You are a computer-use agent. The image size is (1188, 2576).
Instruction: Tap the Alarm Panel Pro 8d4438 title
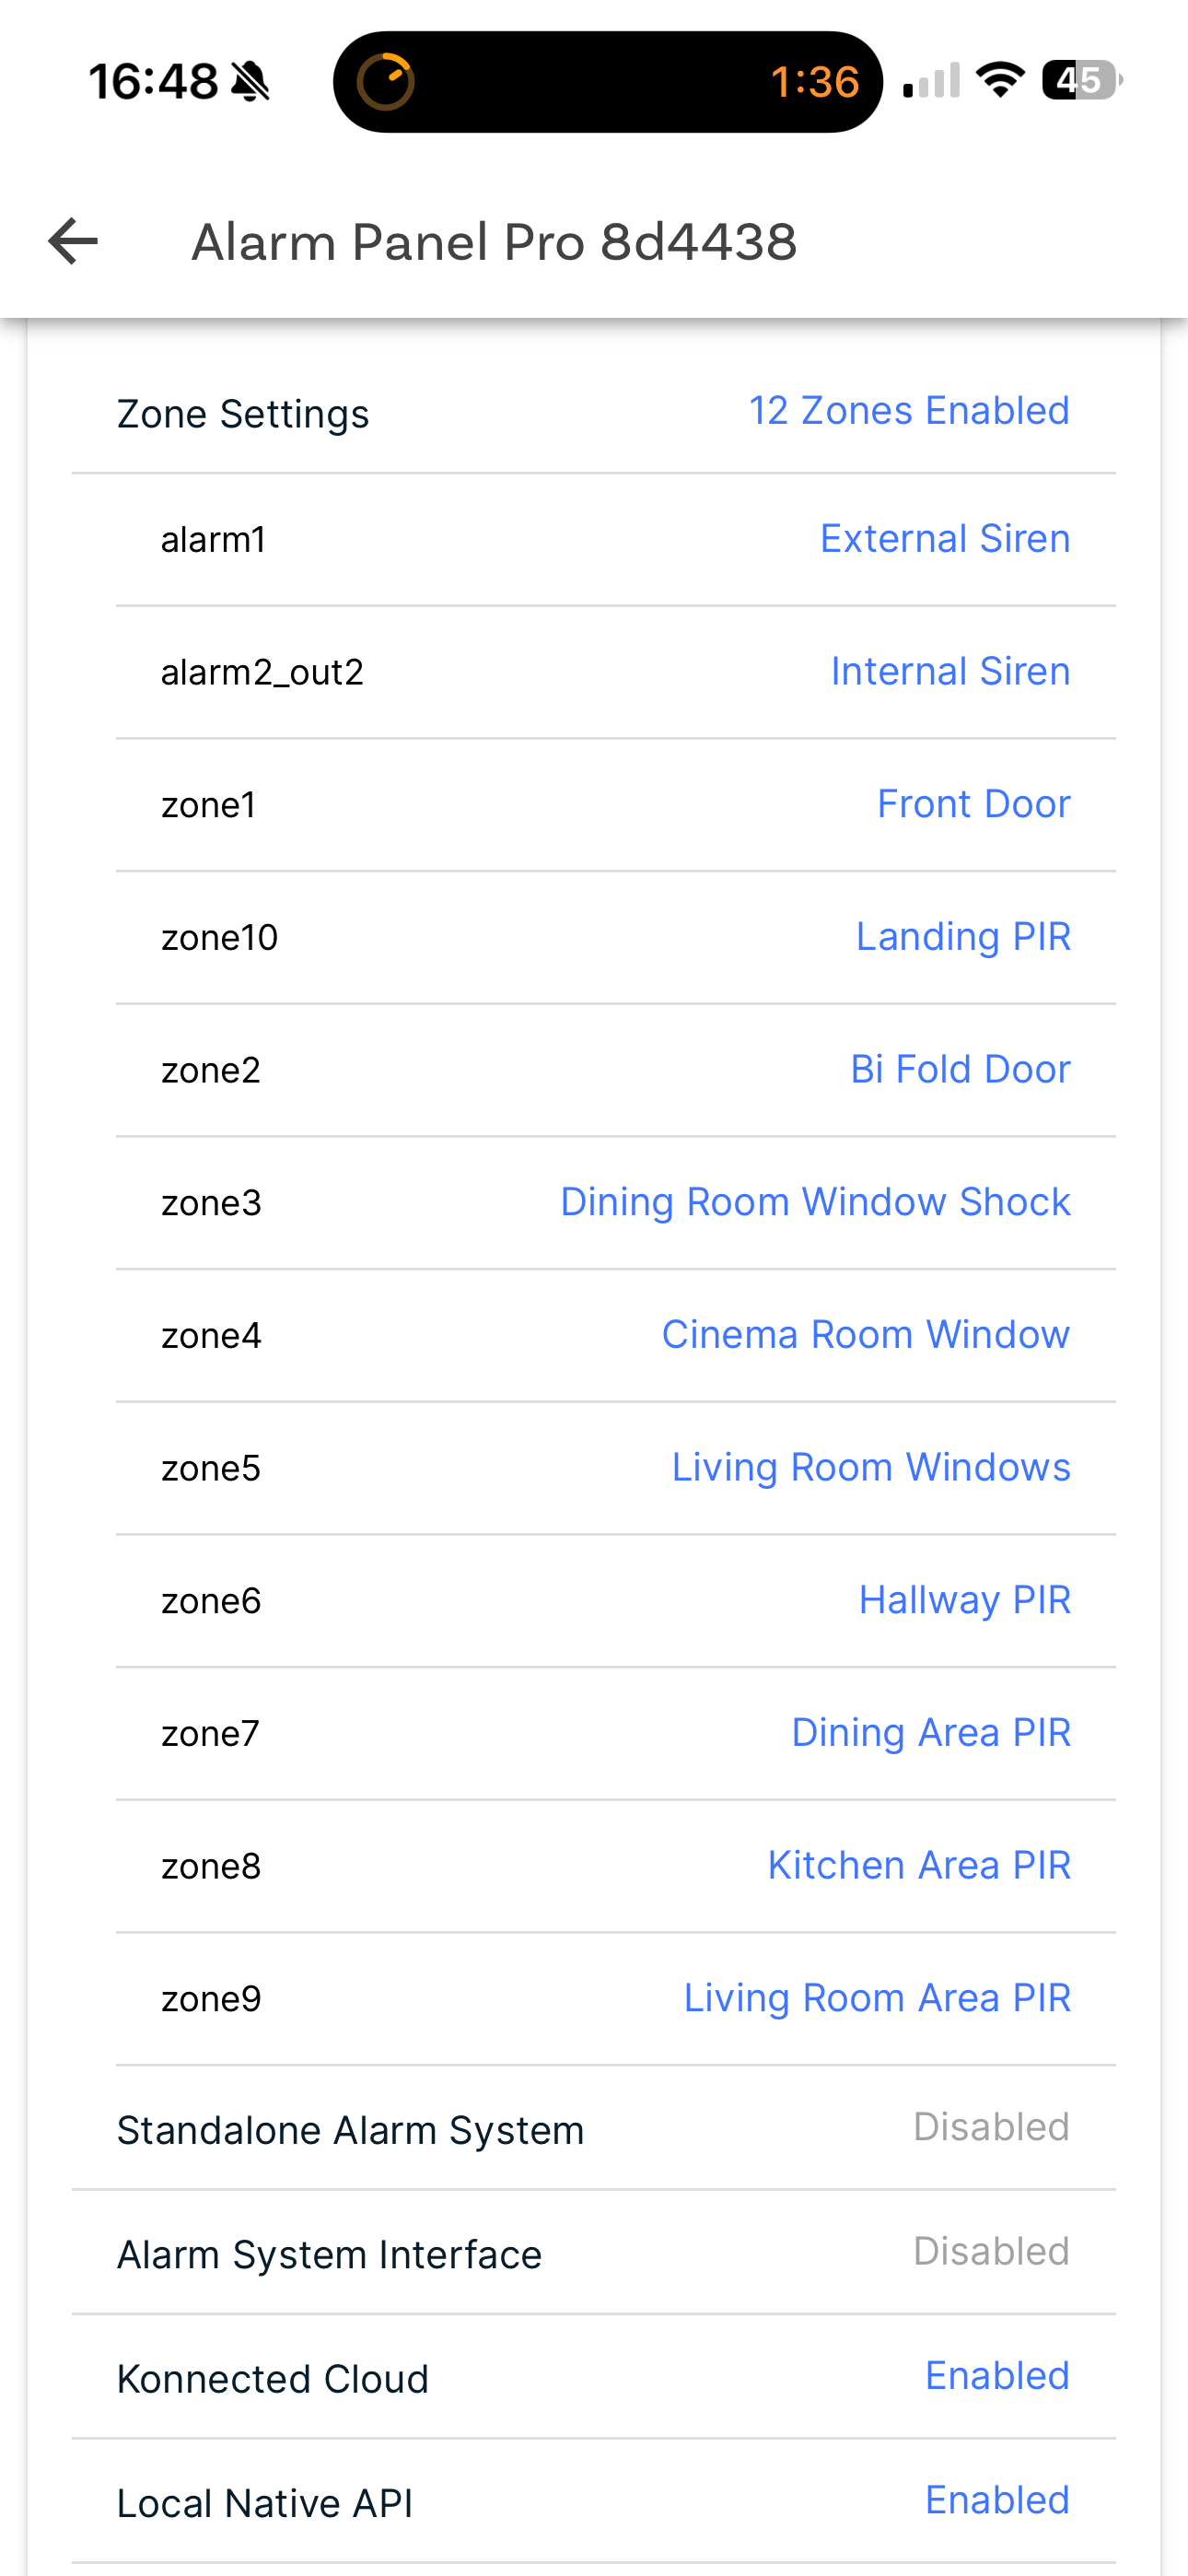pyautogui.click(x=494, y=242)
